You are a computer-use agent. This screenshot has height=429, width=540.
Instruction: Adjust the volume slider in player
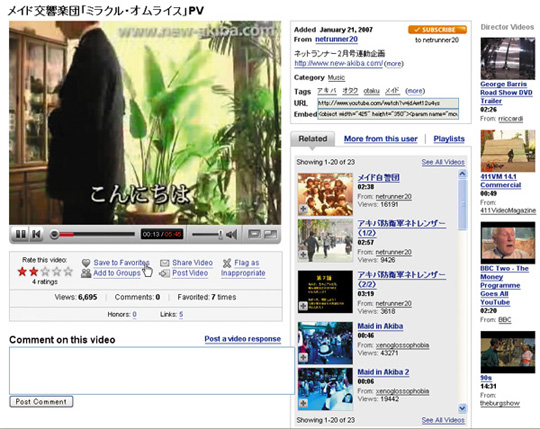click(208, 235)
